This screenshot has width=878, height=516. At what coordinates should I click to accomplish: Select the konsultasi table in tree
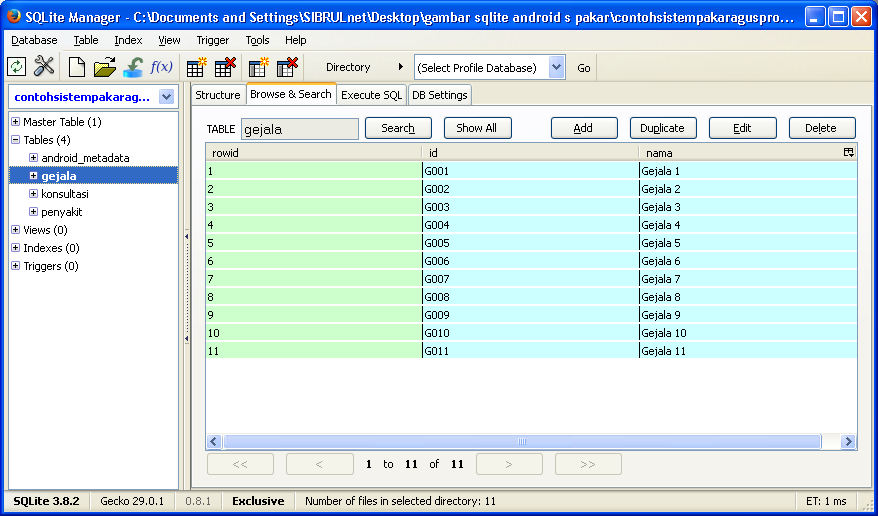pyautogui.click(x=65, y=194)
